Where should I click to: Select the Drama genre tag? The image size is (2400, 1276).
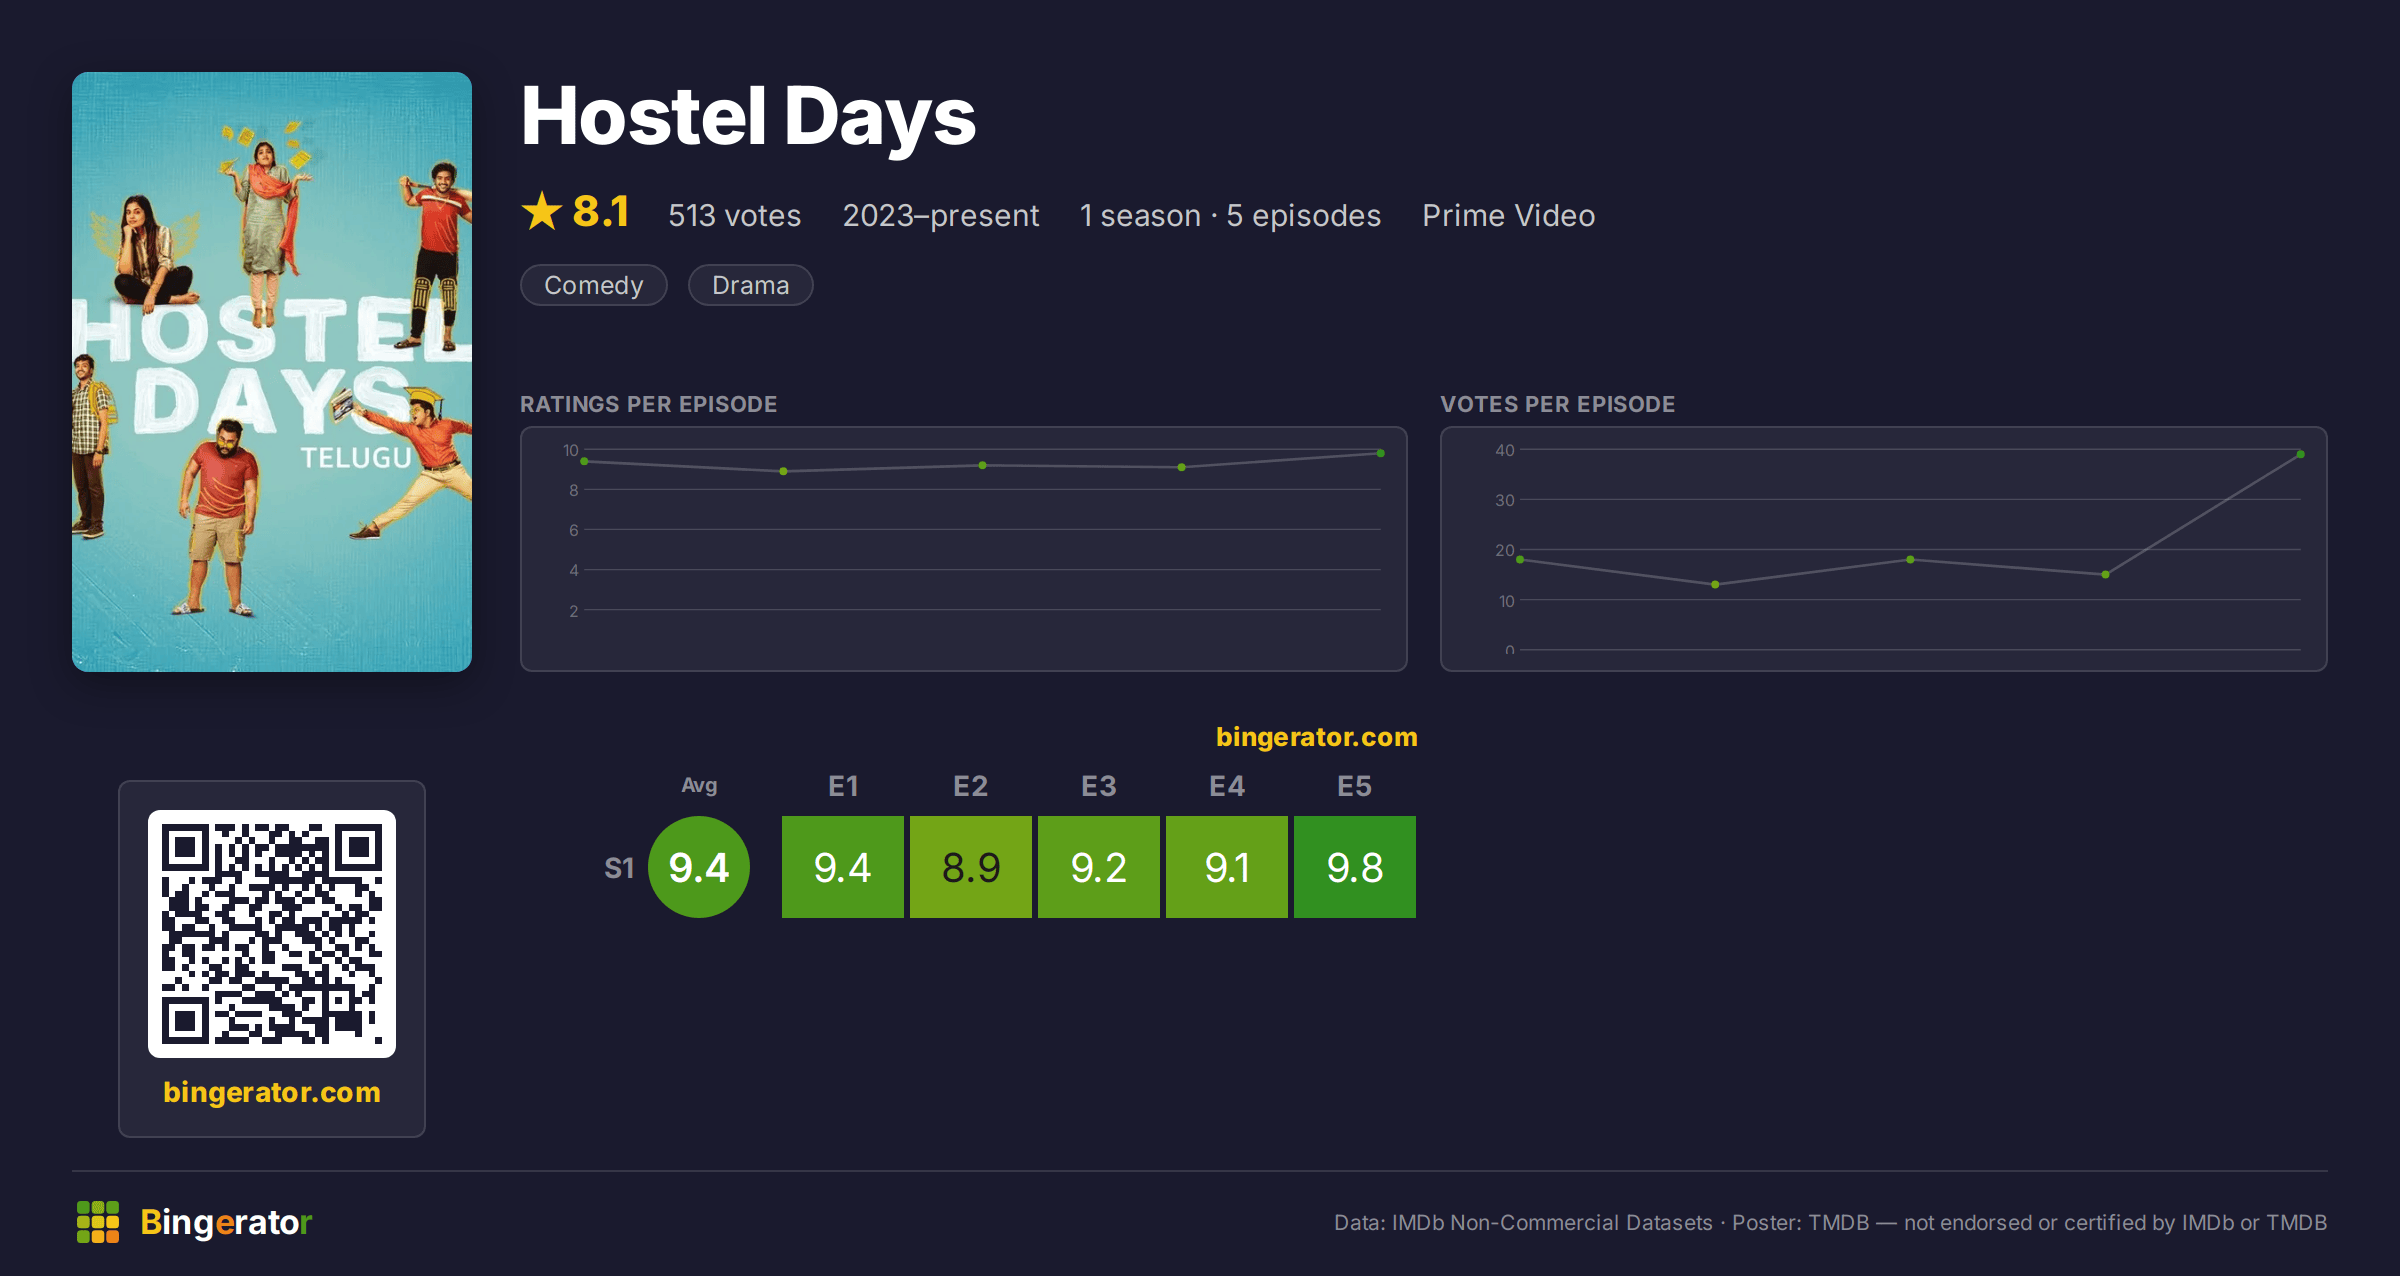pos(751,285)
